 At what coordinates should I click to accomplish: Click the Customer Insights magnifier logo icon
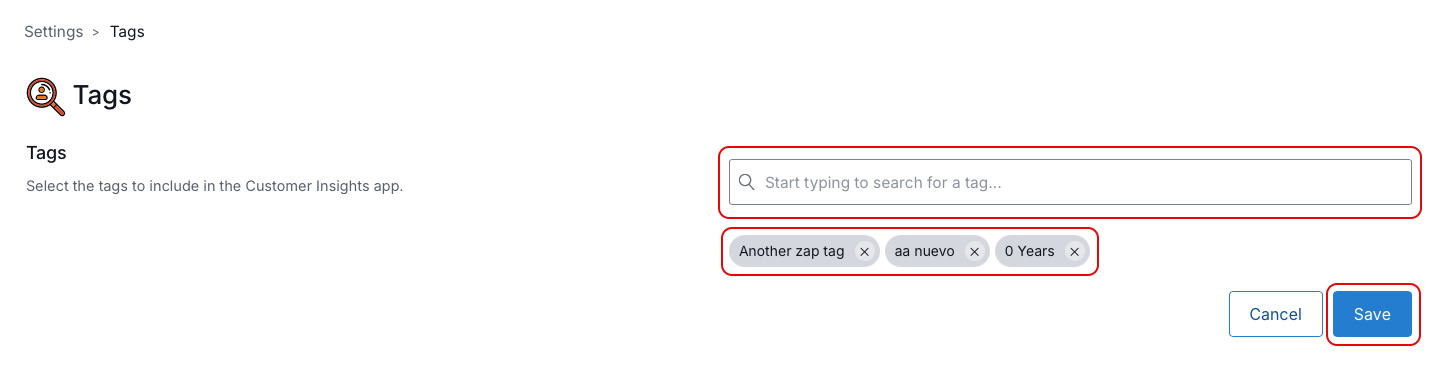[45, 96]
